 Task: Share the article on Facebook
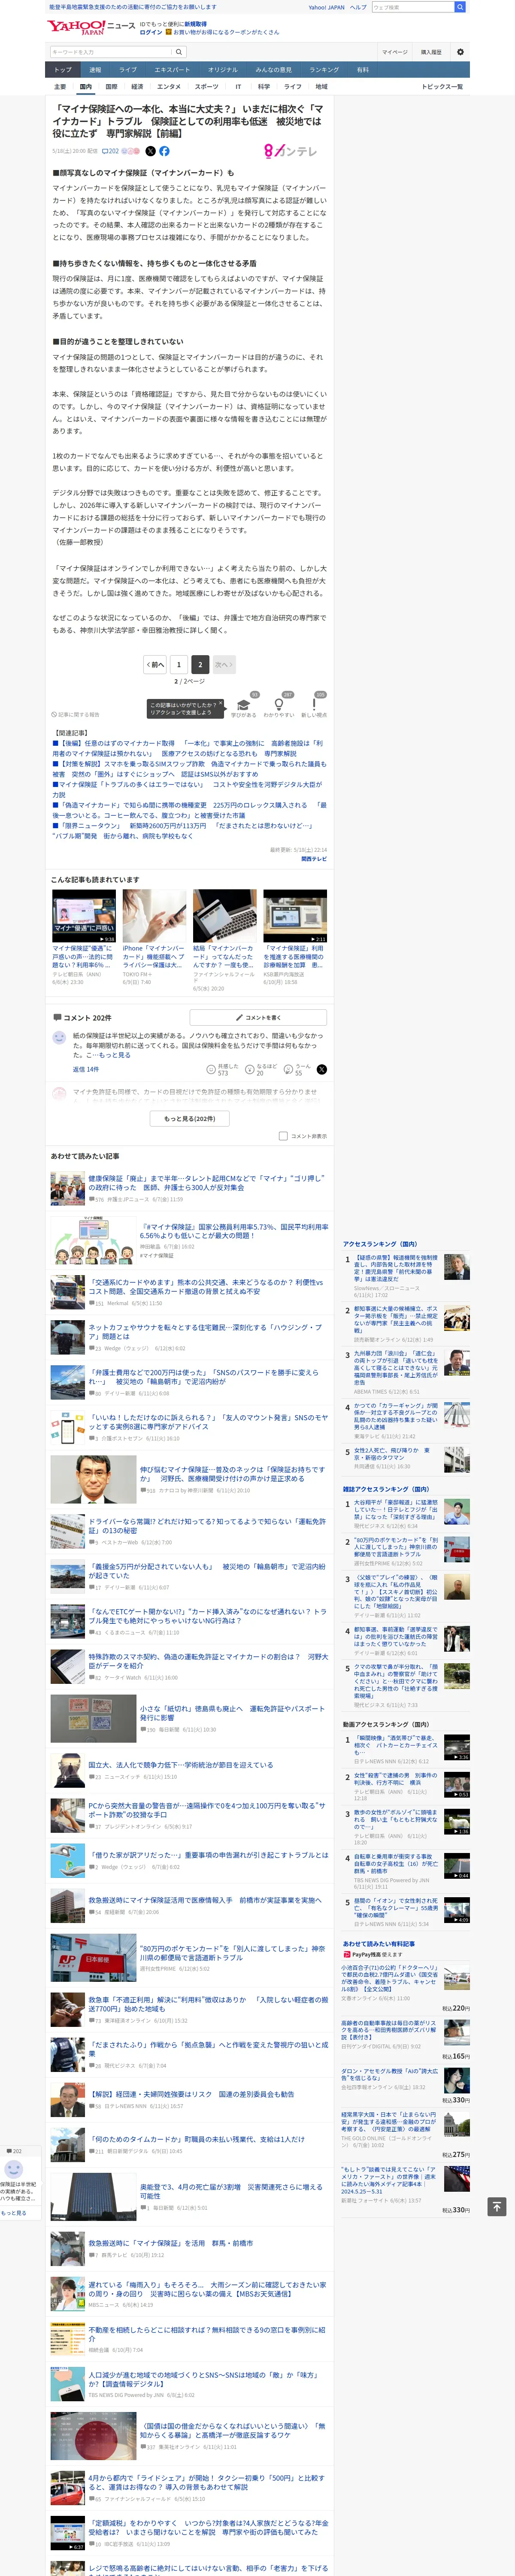click(164, 151)
